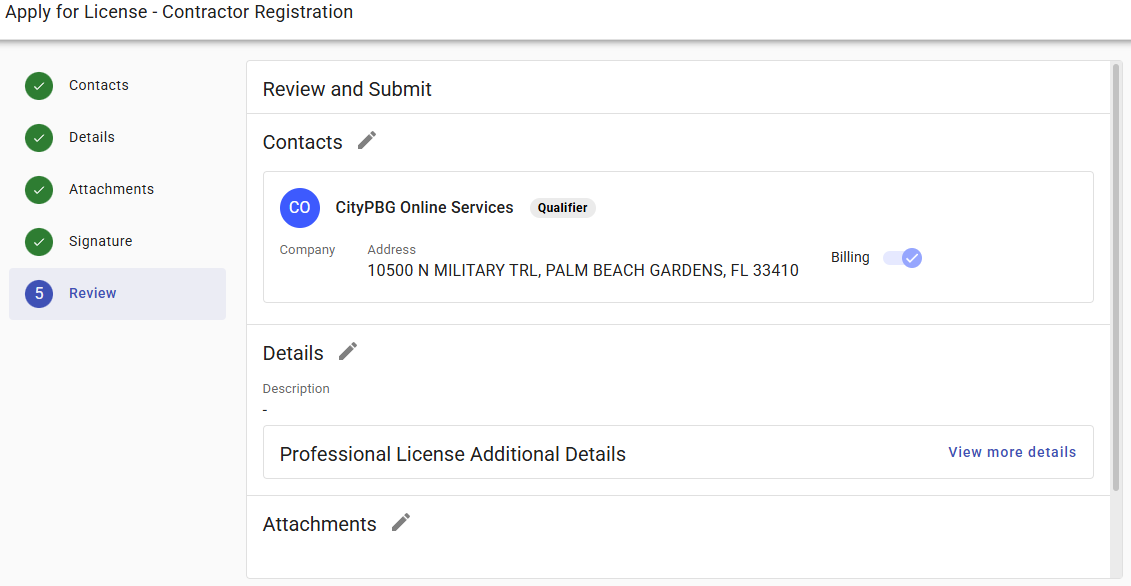Click the green checkmark for Attachments step
Screen dimensions: 1131x586
point(38,189)
